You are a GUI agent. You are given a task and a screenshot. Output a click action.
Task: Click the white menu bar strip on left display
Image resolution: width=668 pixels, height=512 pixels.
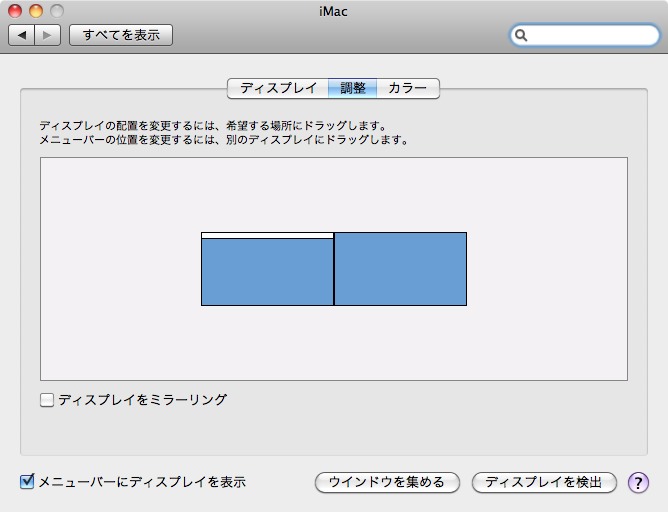(268, 236)
